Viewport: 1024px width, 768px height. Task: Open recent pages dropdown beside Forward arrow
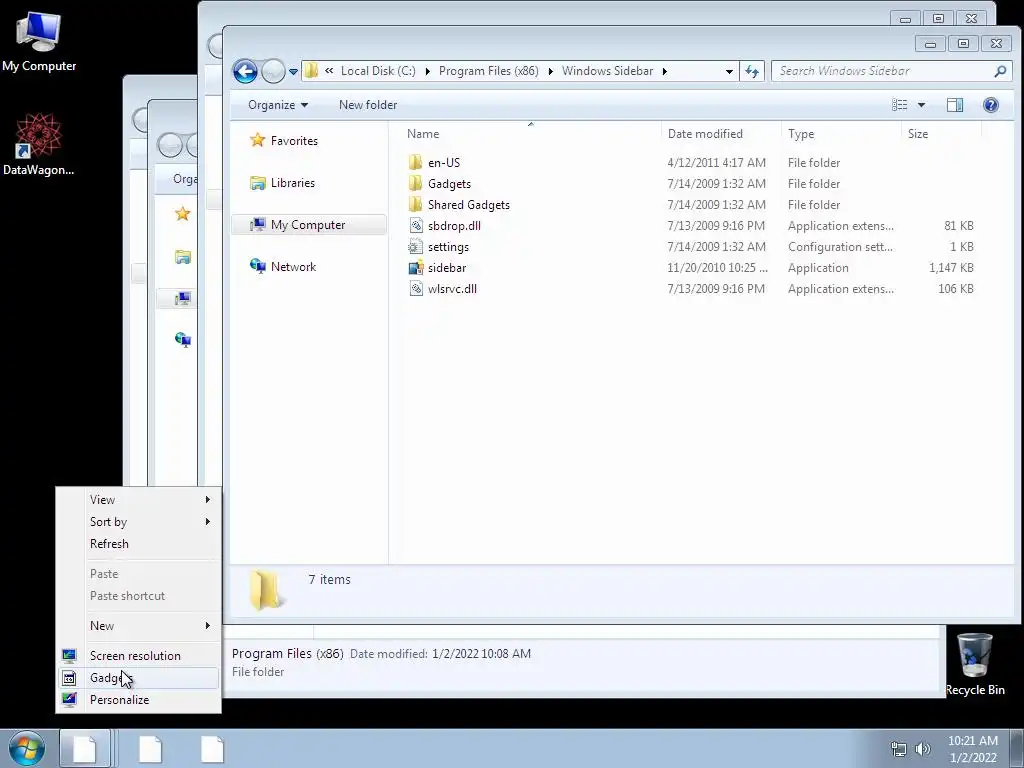click(x=293, y=71)
